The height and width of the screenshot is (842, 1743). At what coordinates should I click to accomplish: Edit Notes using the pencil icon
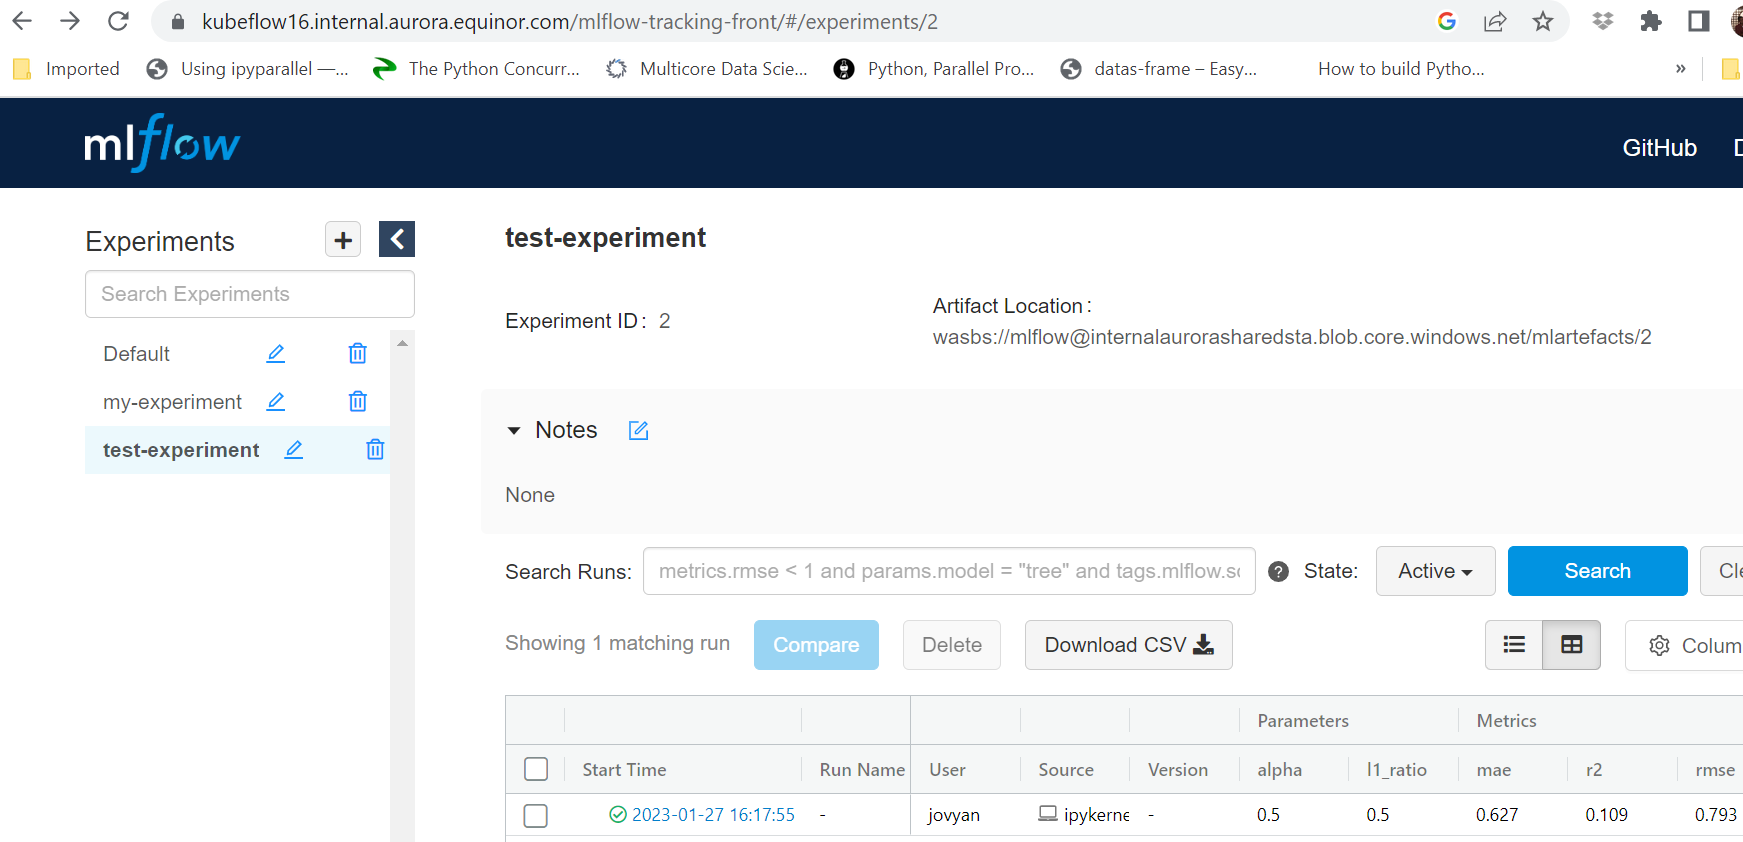point(638,431)
